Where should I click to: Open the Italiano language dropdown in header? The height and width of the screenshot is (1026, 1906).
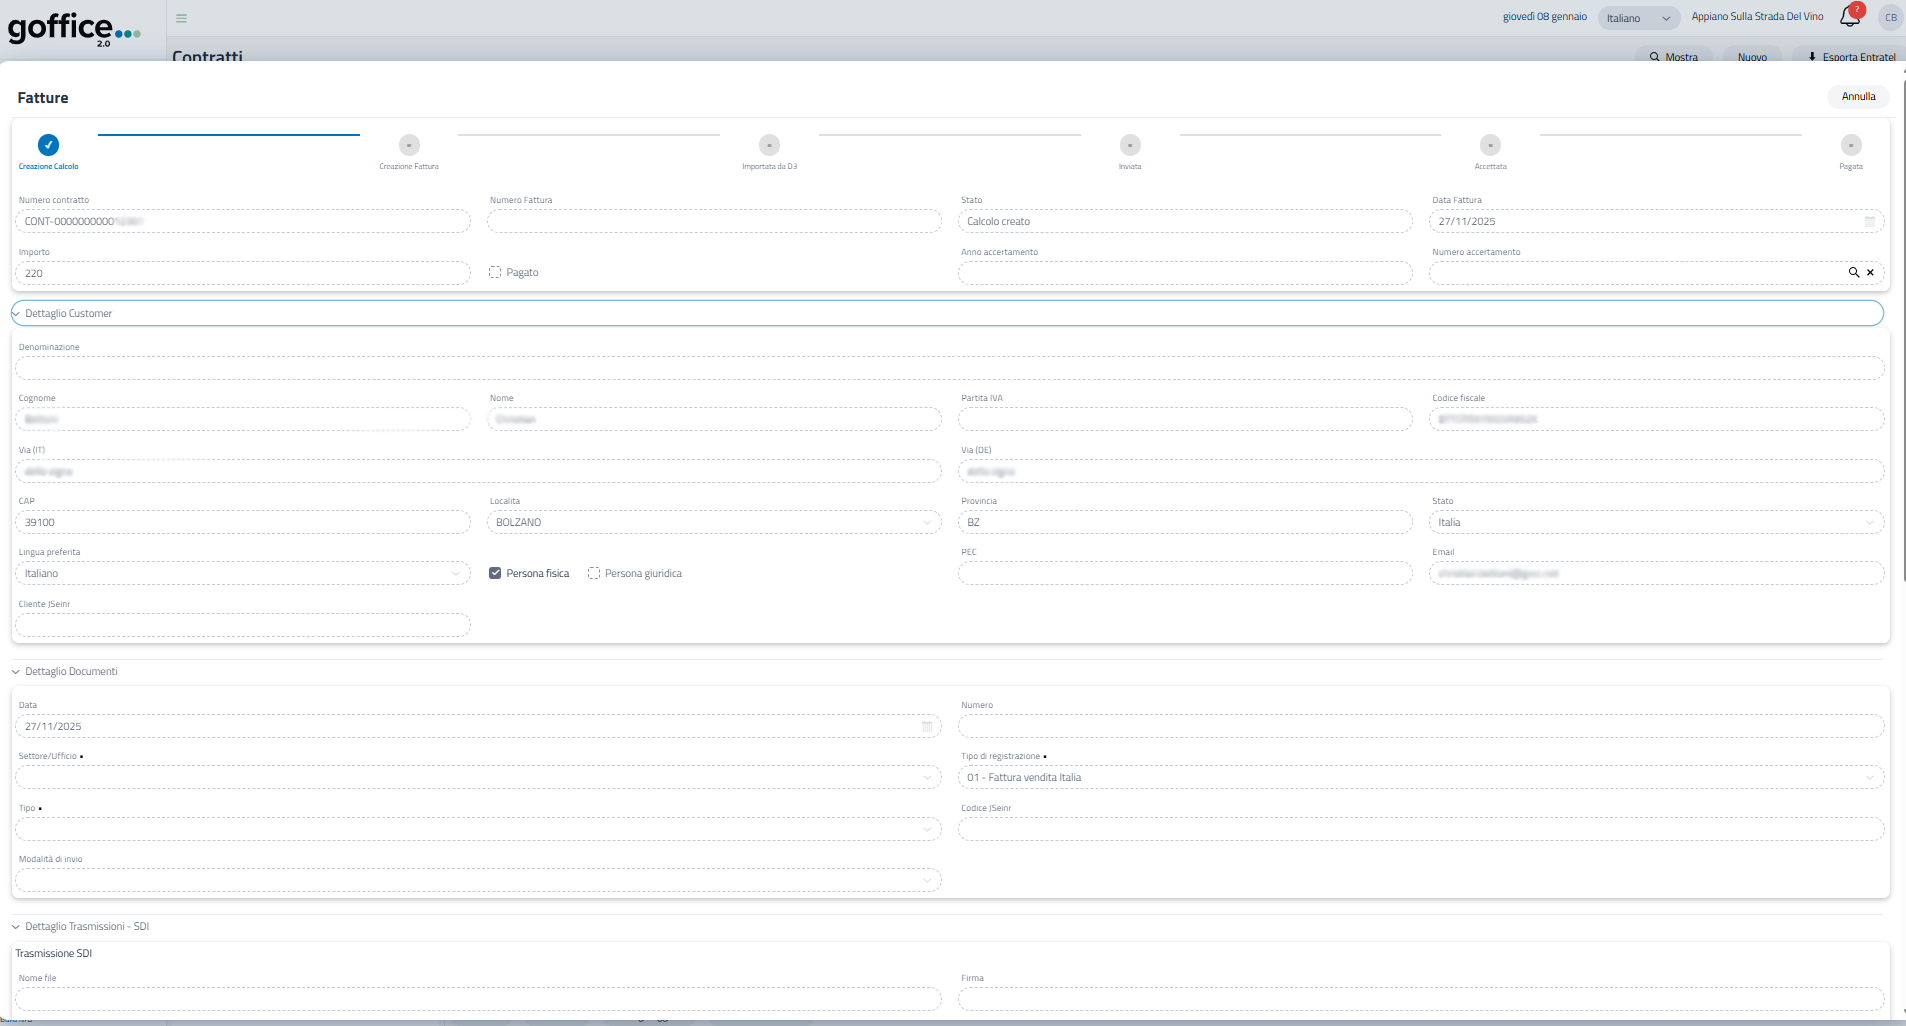tap(1638, 18)
